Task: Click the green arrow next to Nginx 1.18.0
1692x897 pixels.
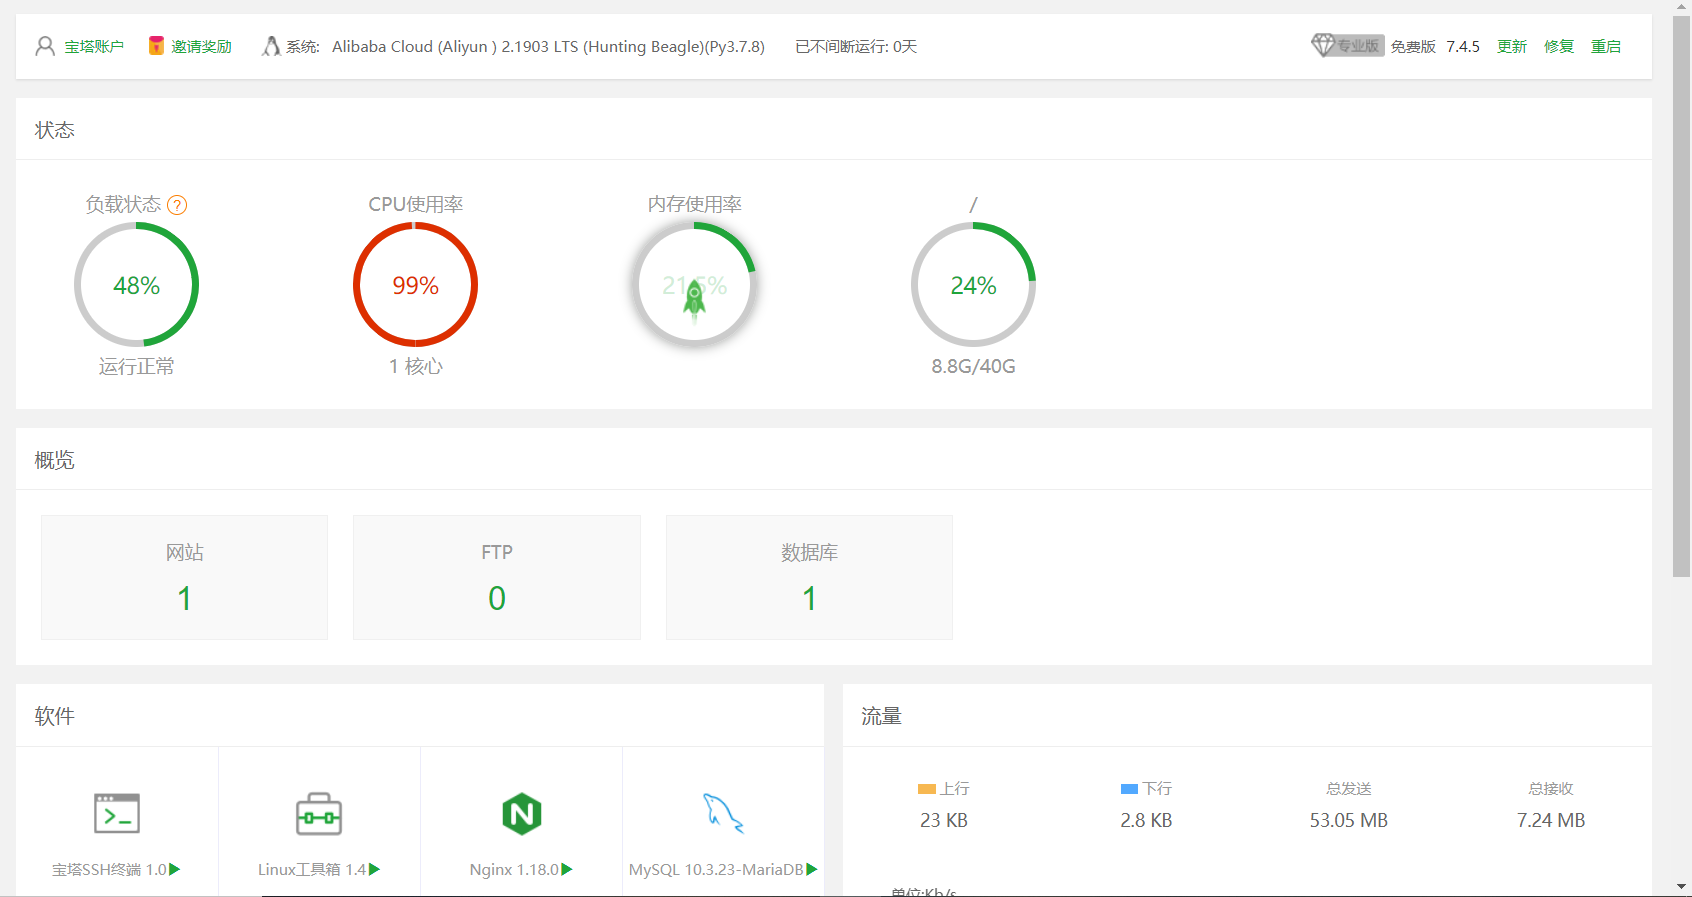Action: pos(567,869)
